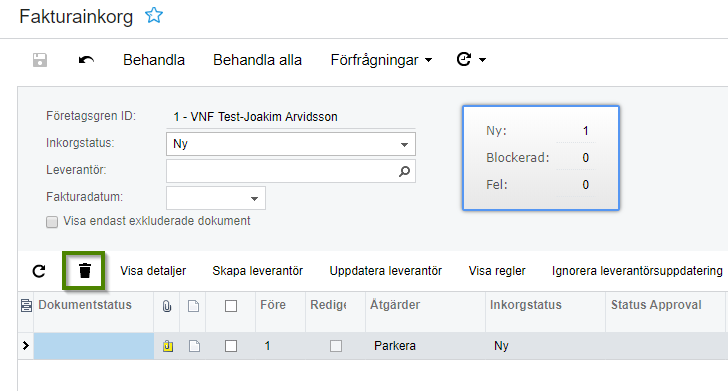This screenshot has width=728, height=391.
Task: Add Fakturainkorg to favorites with star icon
Action: 154,15
